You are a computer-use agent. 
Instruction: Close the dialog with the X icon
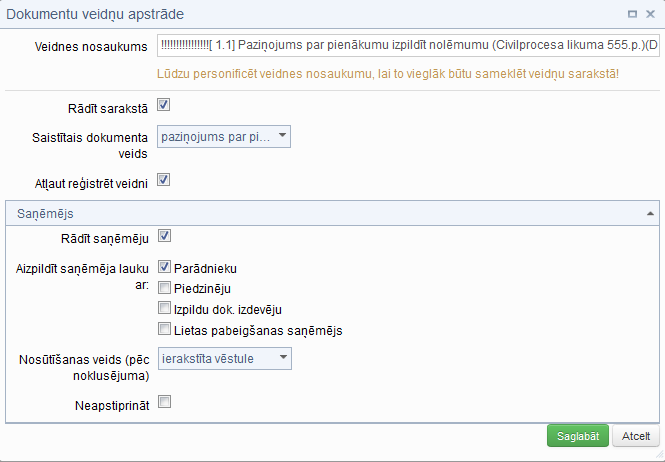coord(650,14)
